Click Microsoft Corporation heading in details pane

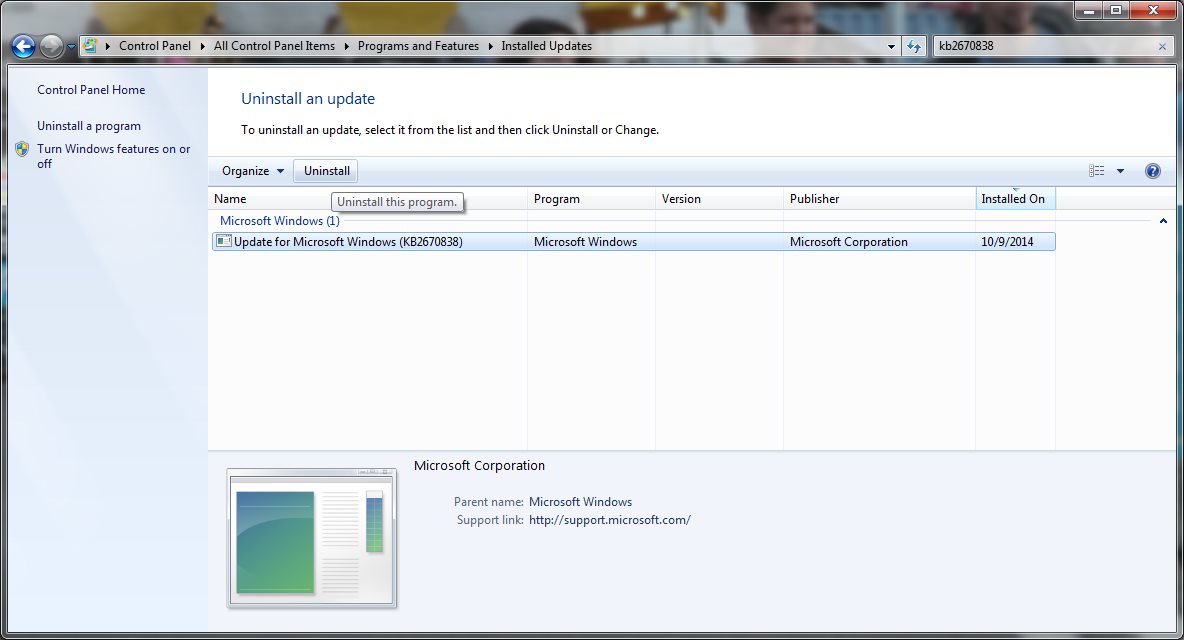(479, 466)
